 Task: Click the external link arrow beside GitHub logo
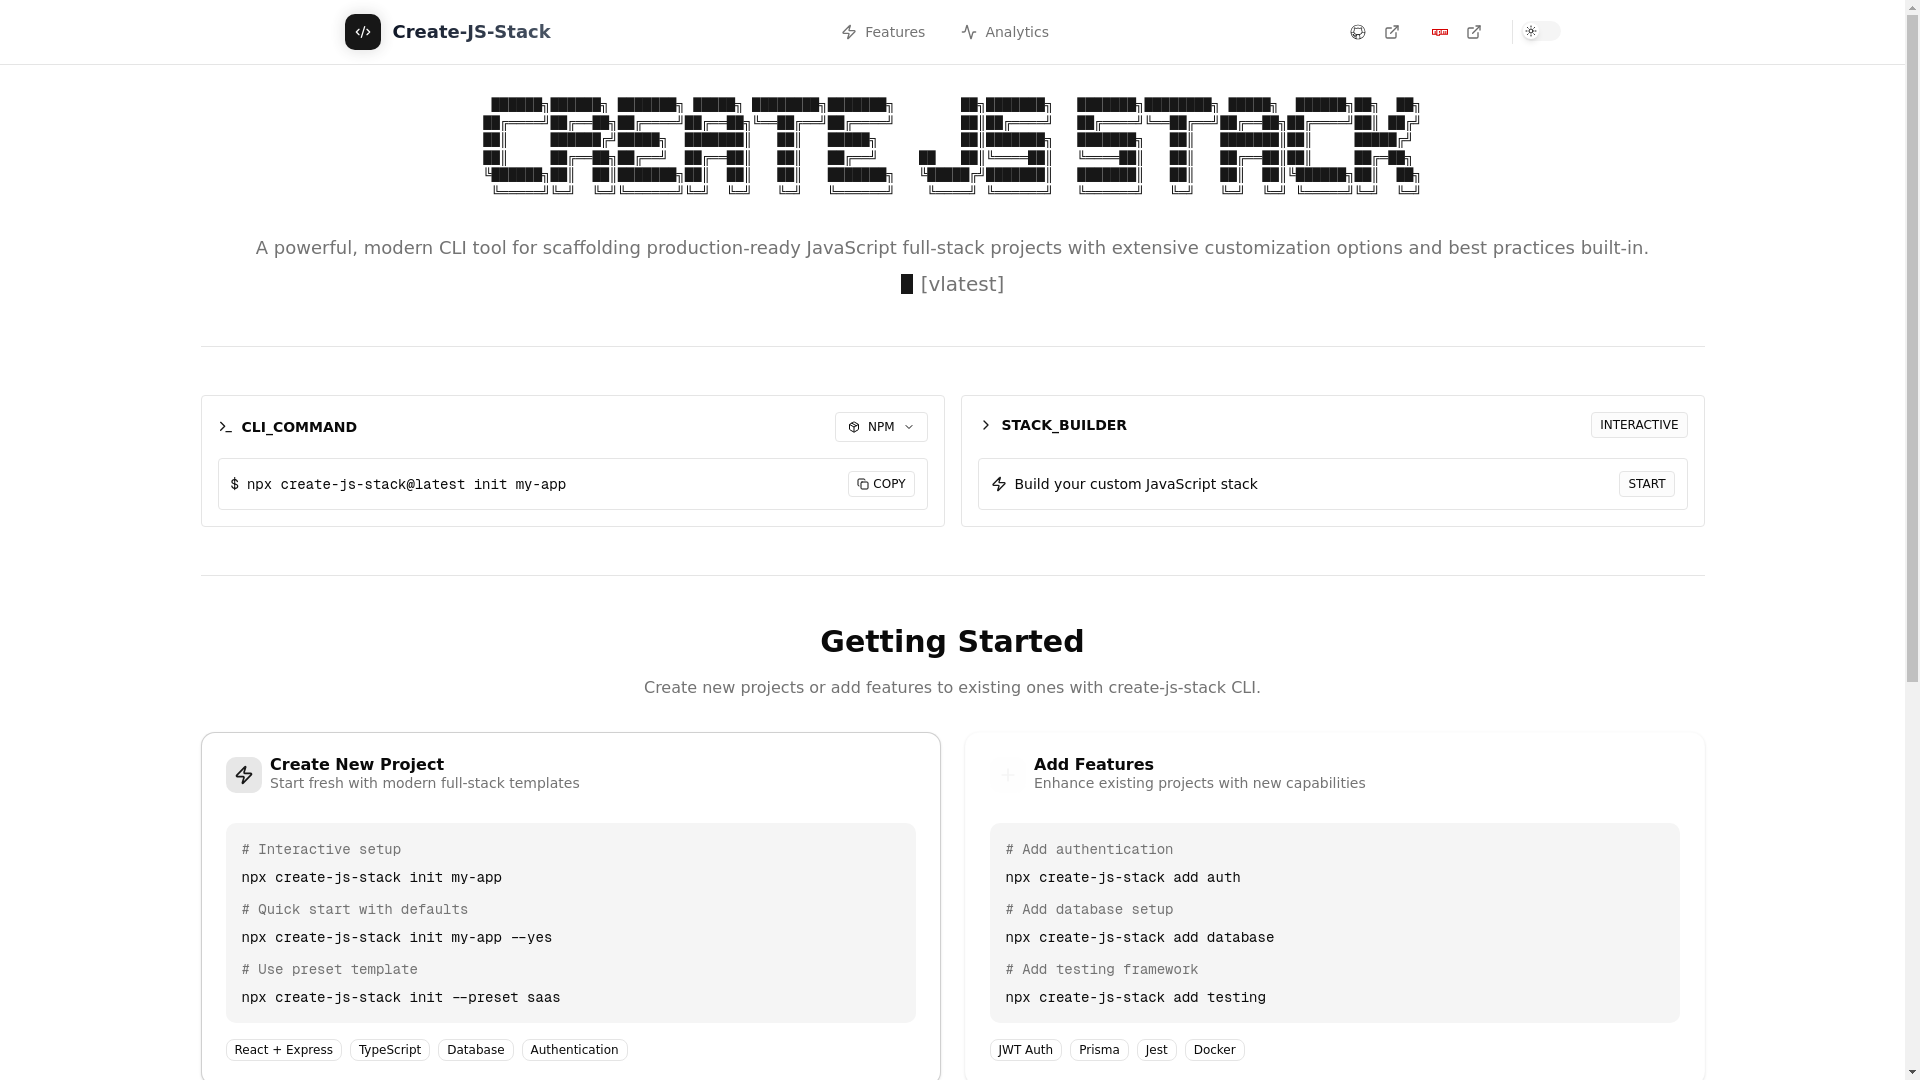tap(1392, 32)
